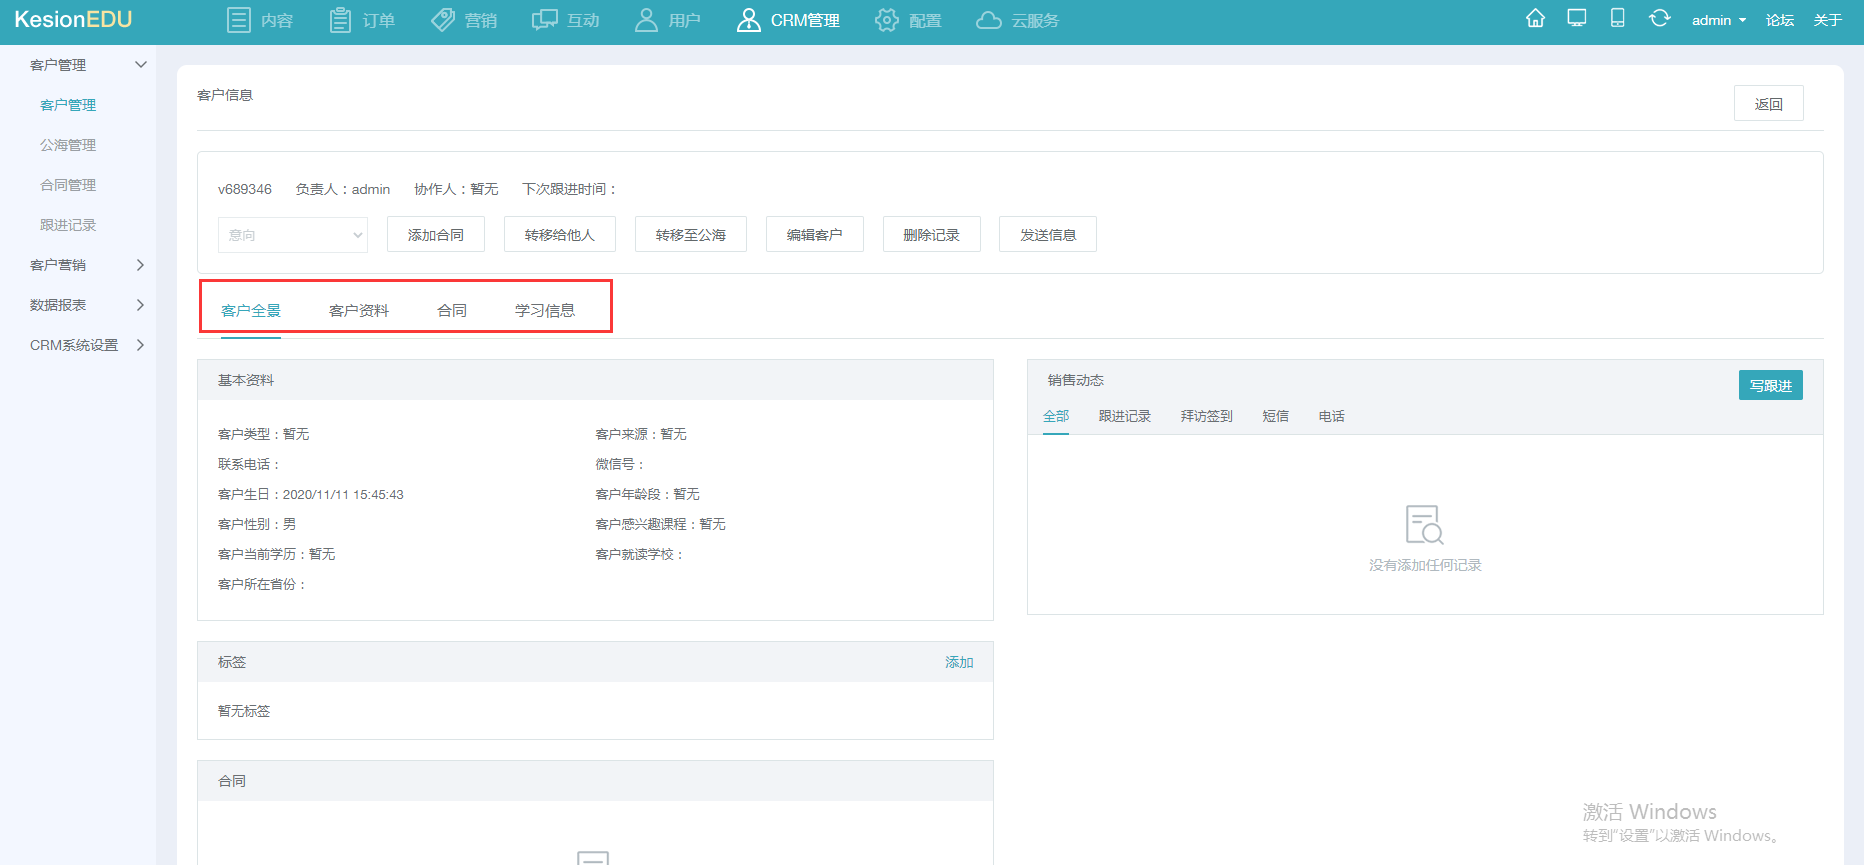1864x865 pixels.
Task: Click the refresh cache icon
Action: point(1659,18)
